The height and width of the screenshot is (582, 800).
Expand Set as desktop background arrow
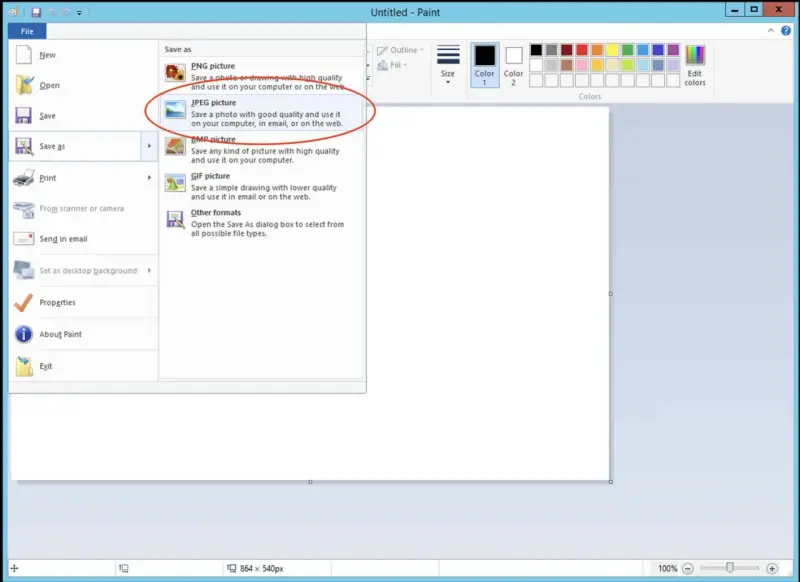click(149, 270)
